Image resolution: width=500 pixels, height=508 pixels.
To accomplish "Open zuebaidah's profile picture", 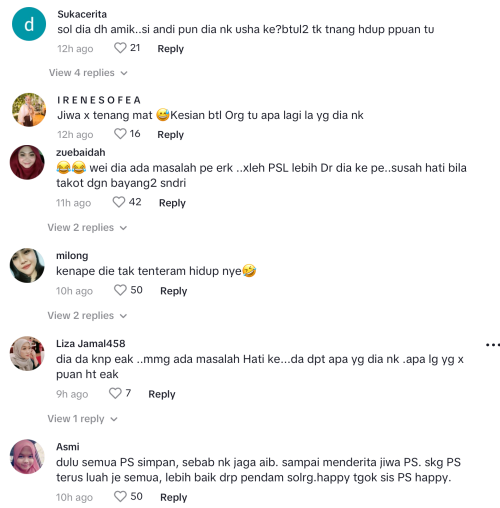I will (x=27, y=162).
